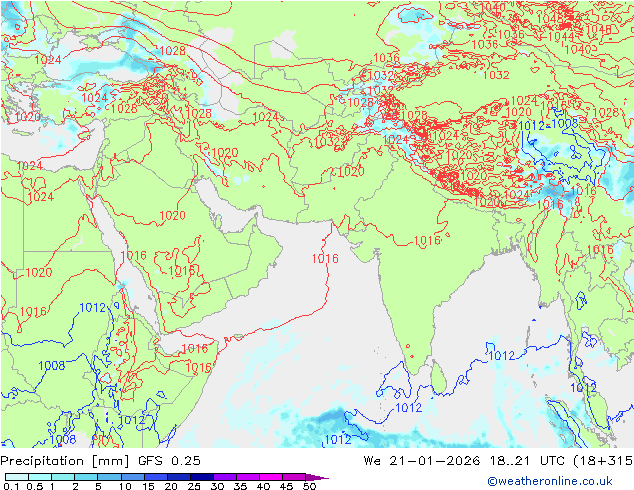Click the 1044 isobar label
Screen dimensions: 634x490
[561, 36]
